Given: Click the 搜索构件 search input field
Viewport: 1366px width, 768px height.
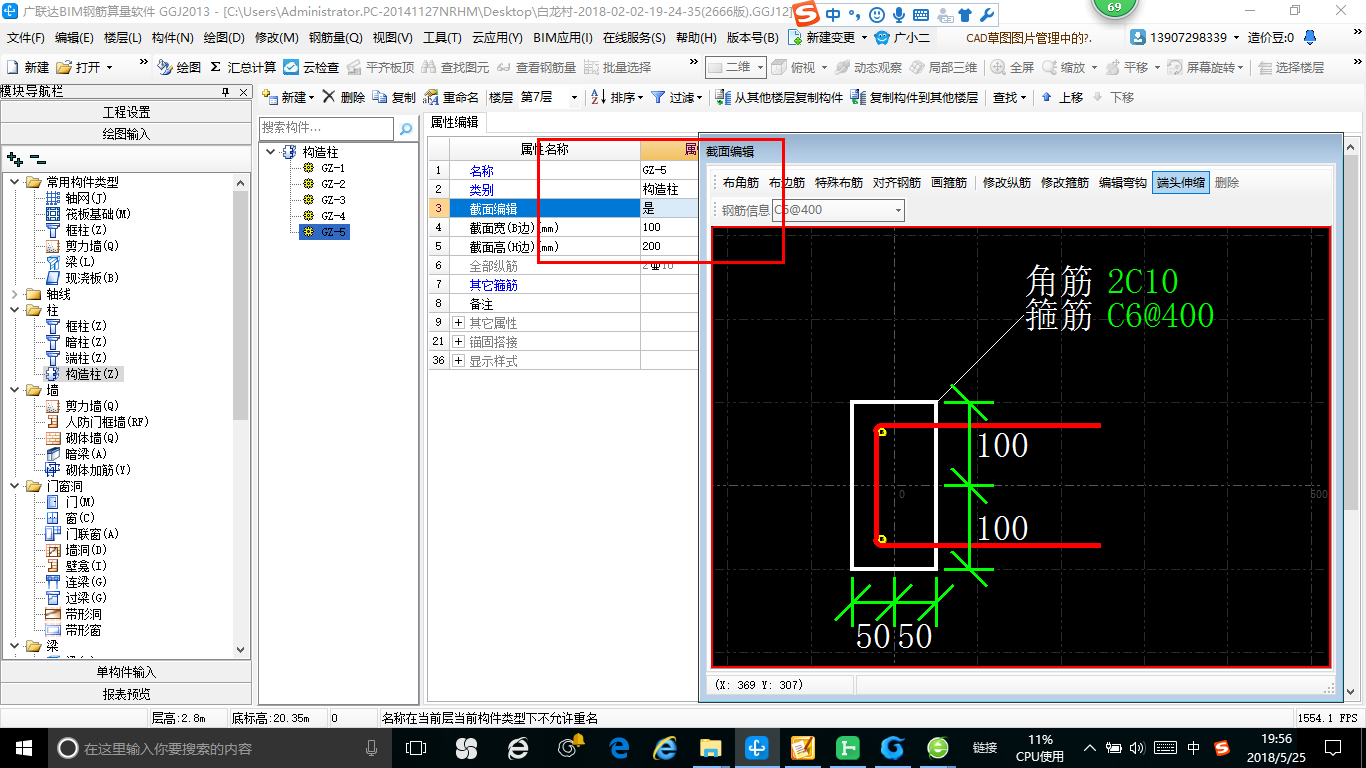Looking at the screenshot, I should point(327,128).
